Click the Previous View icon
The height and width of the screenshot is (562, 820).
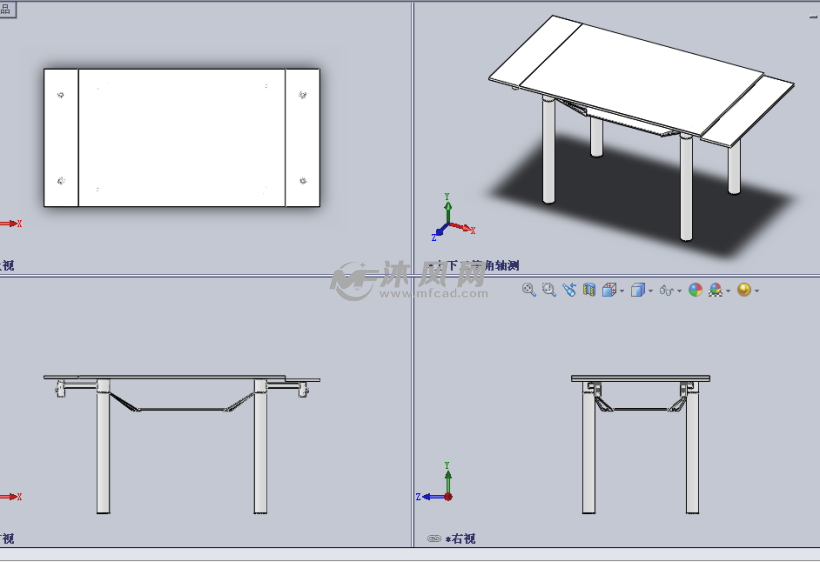(569, 290)
